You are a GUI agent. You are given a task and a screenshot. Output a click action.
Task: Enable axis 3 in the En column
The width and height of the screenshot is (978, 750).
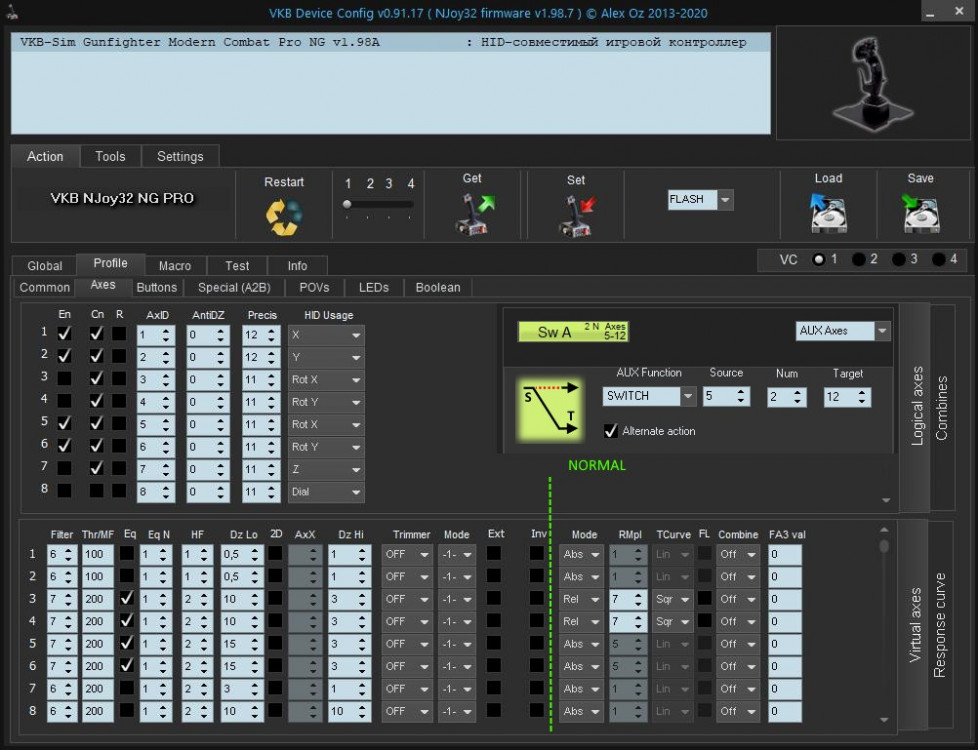pos(64,378)
